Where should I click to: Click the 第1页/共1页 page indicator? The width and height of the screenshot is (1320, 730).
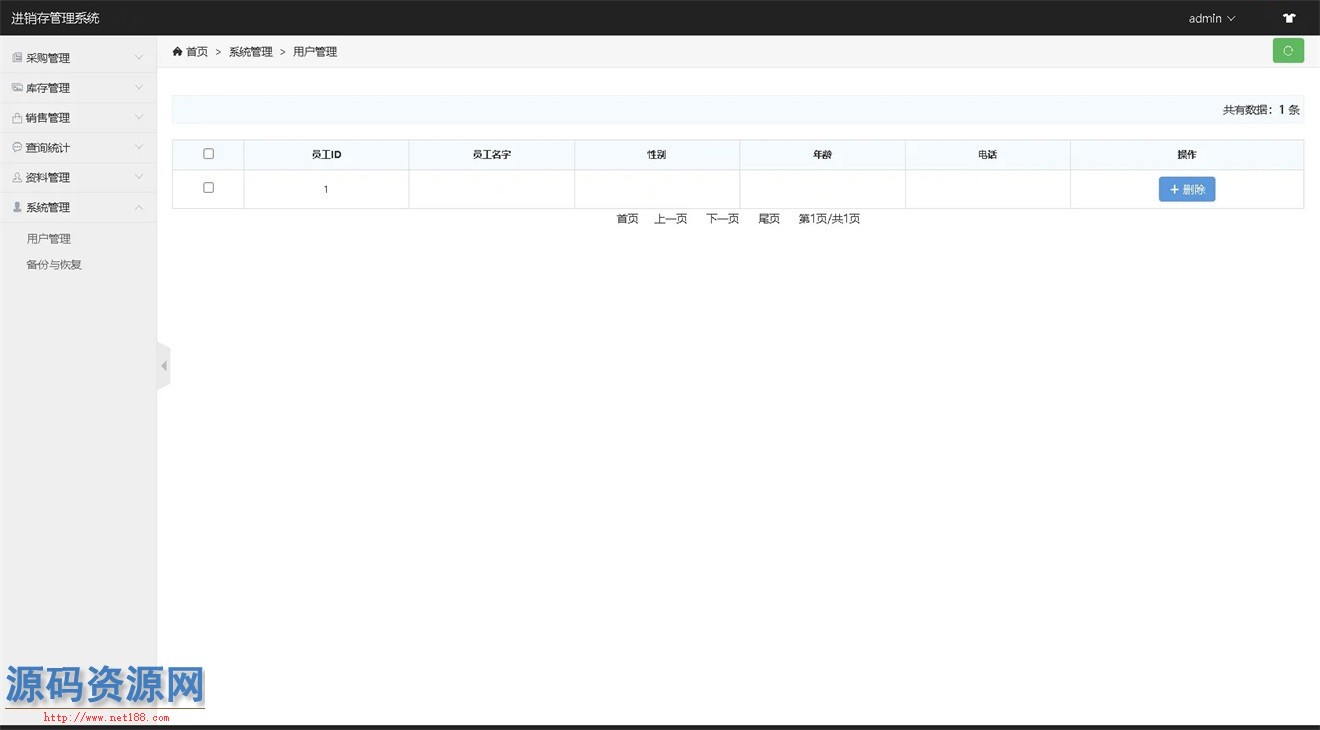829,219
